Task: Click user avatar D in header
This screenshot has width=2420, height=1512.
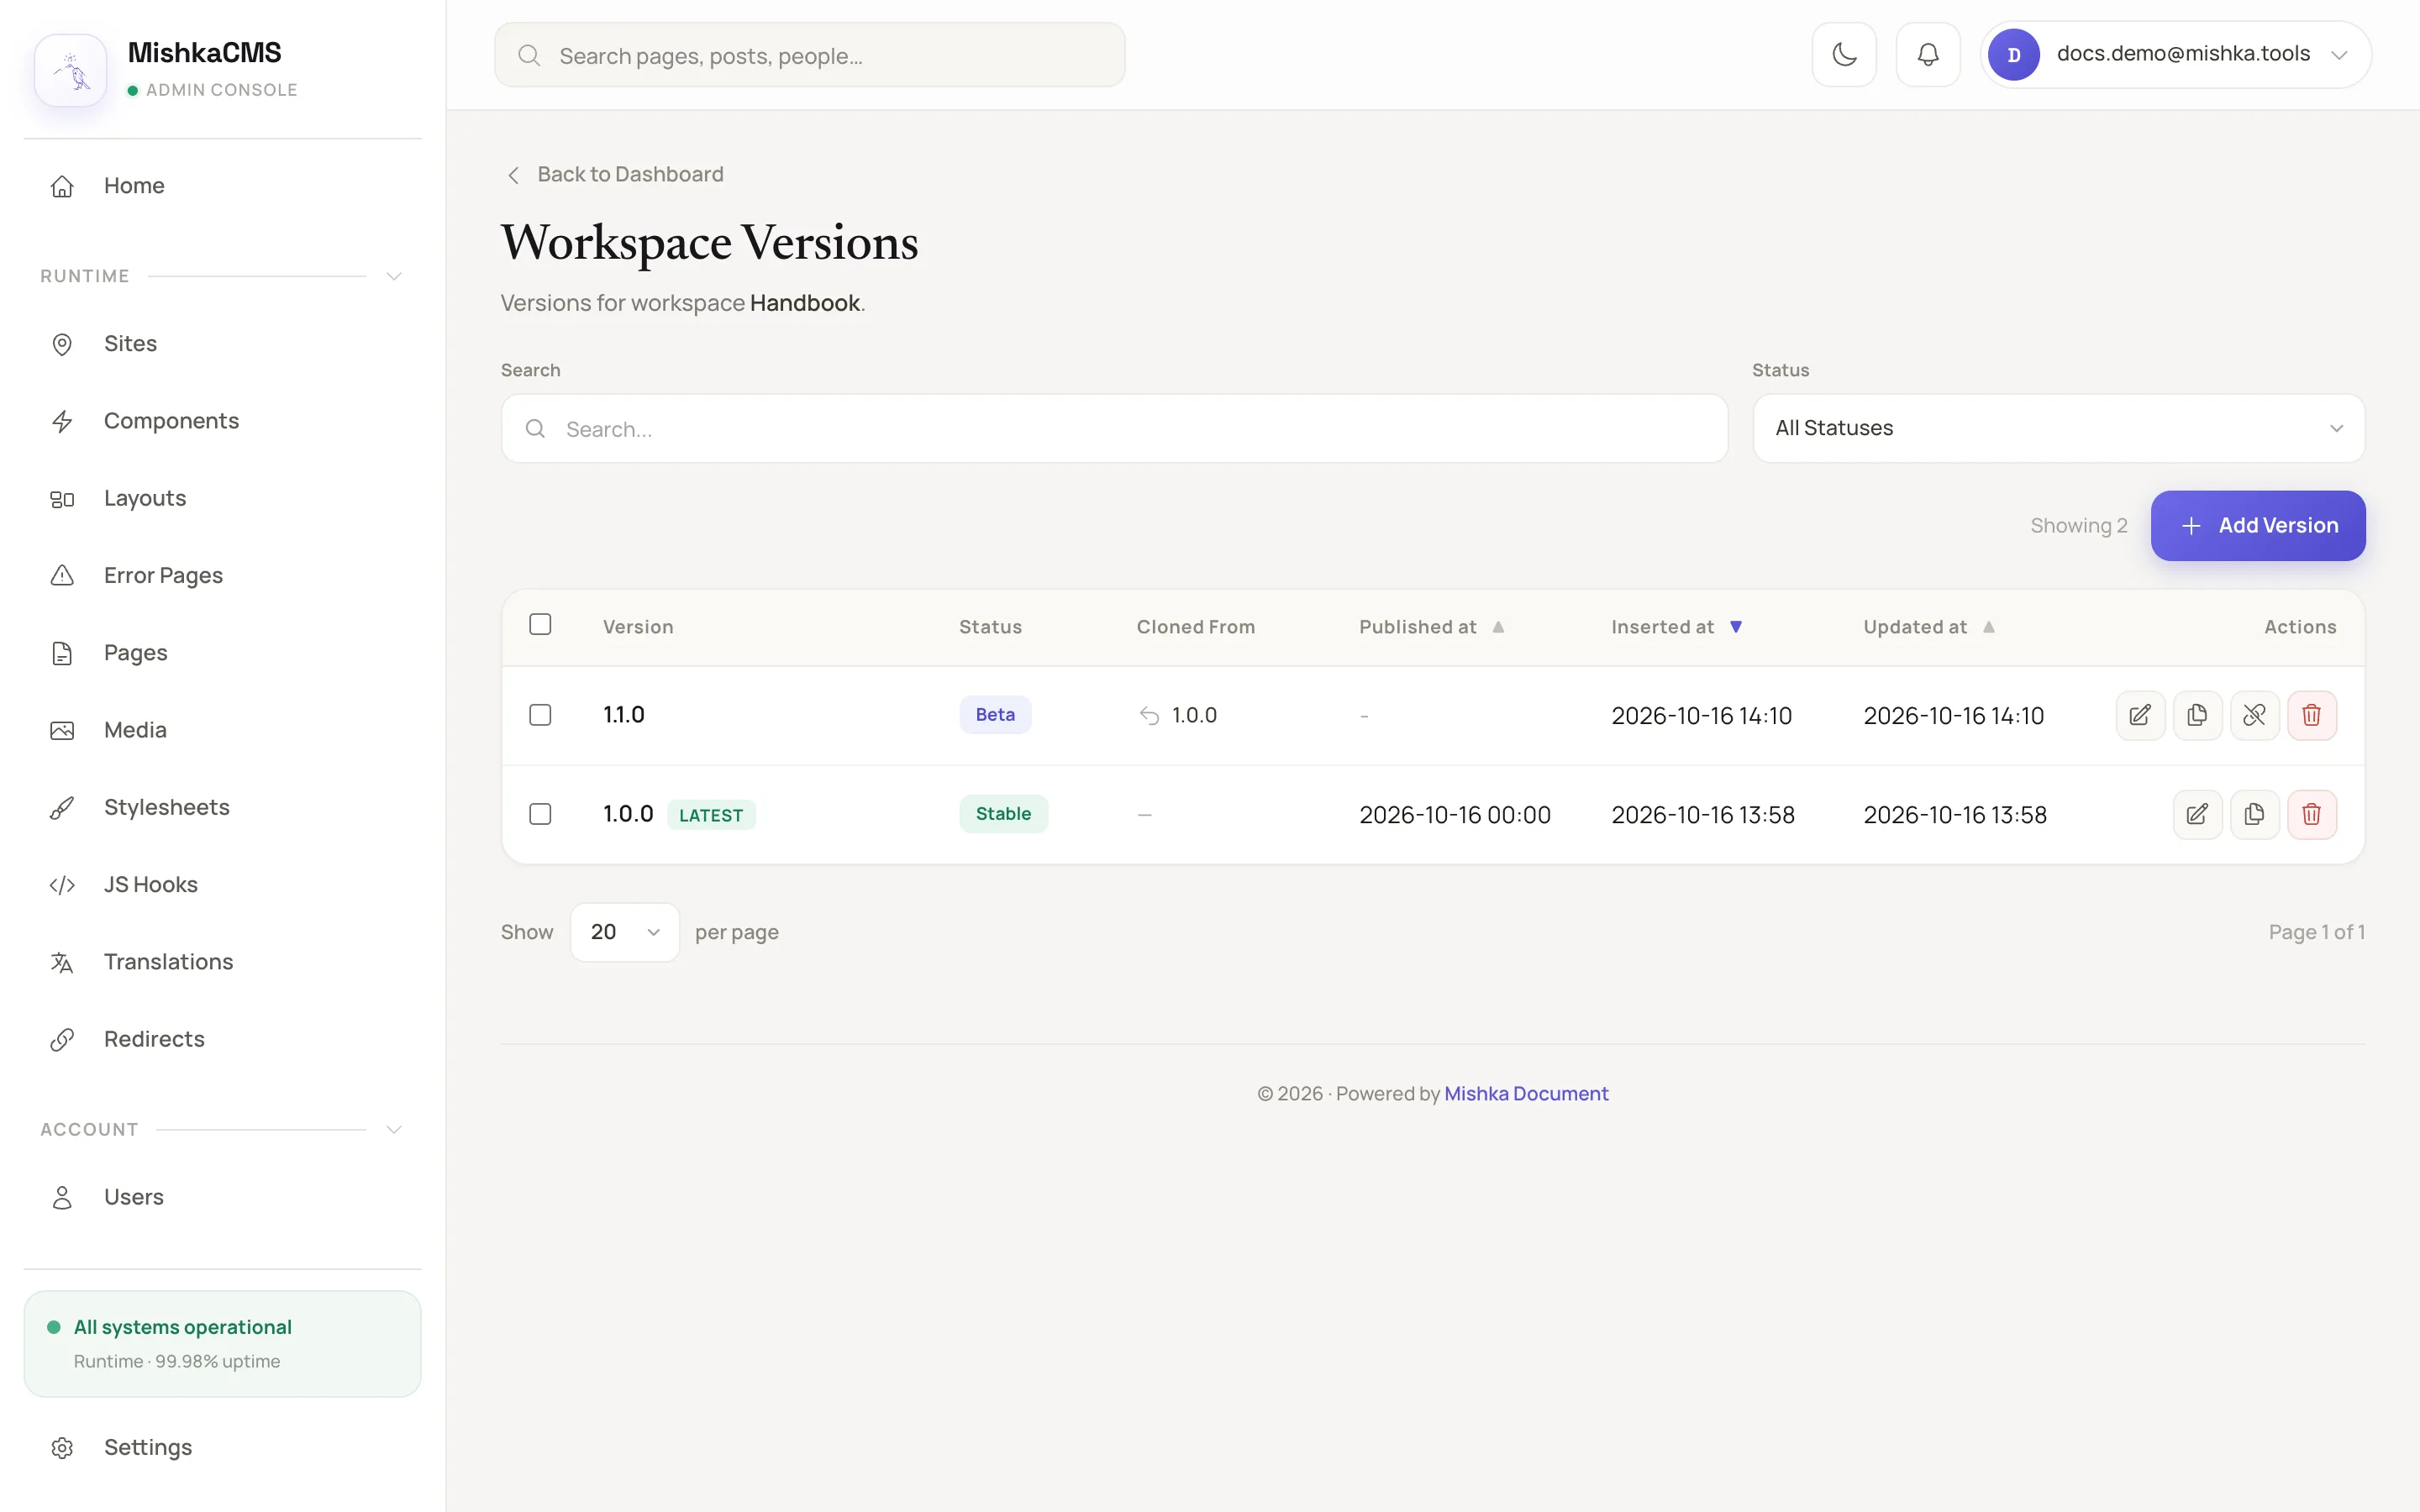Action: click(x=2013, y=55)
